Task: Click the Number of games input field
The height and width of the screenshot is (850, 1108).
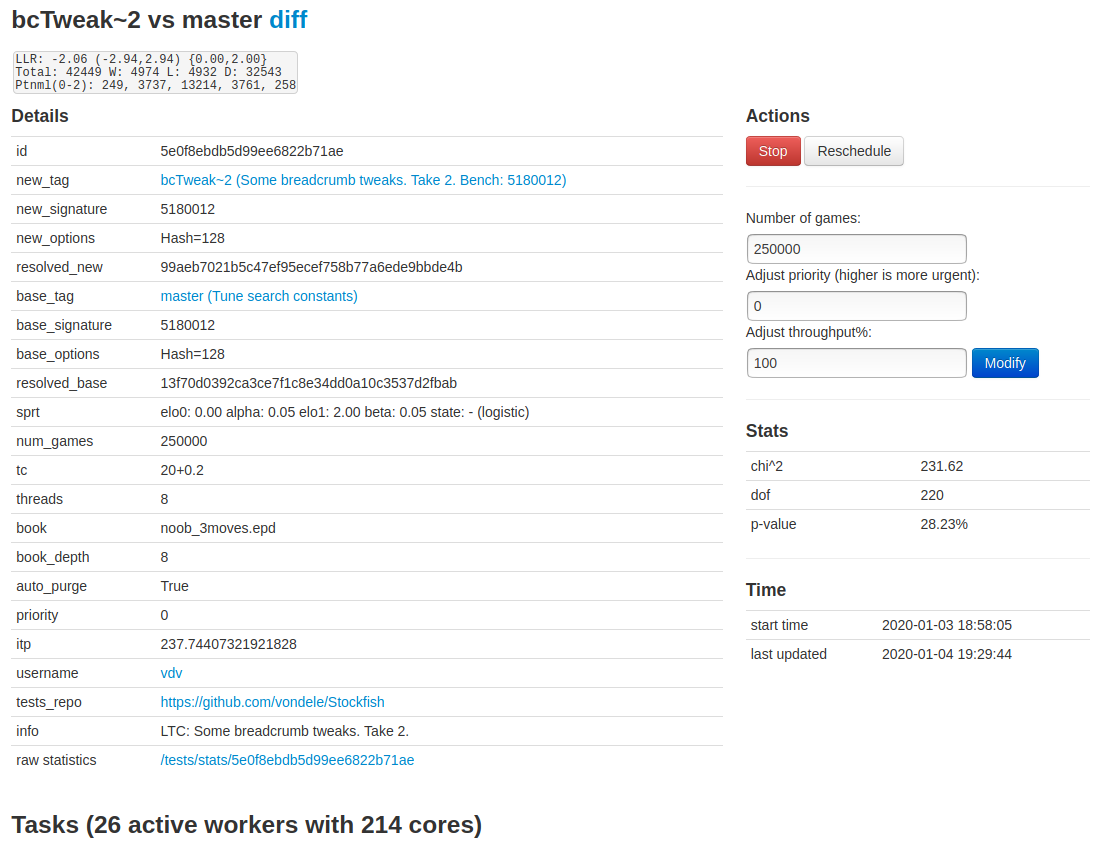Action: (x=856, y=249)
